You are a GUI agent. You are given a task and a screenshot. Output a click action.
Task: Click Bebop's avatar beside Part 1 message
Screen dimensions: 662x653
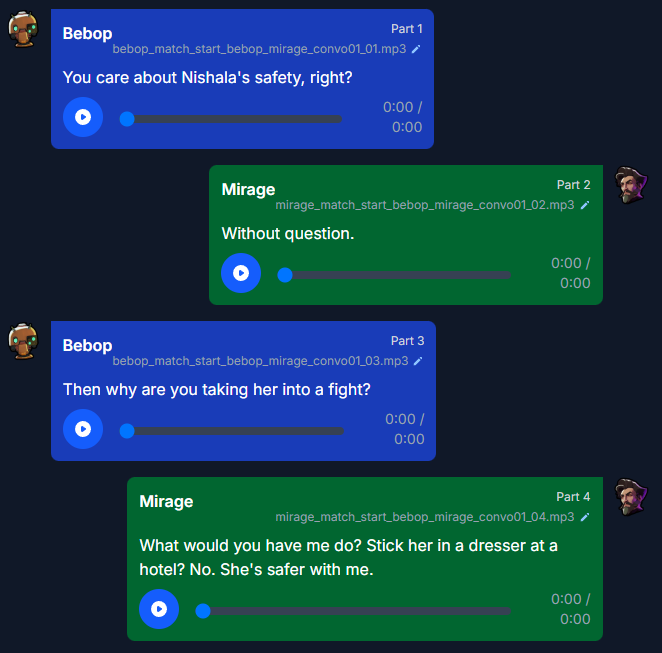pos(23,29)
